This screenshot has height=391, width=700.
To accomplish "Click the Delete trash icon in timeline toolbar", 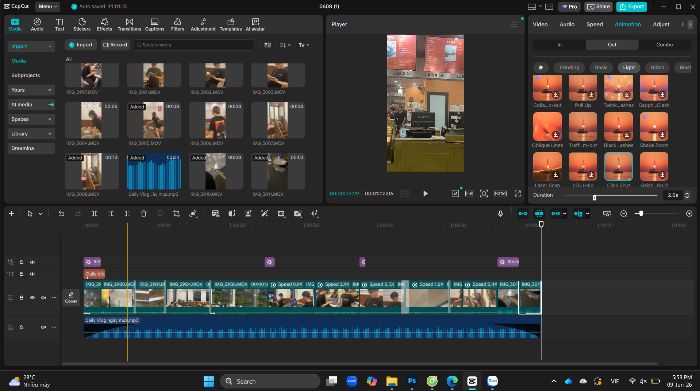I will pyautogui.click(x=143, y=214).
